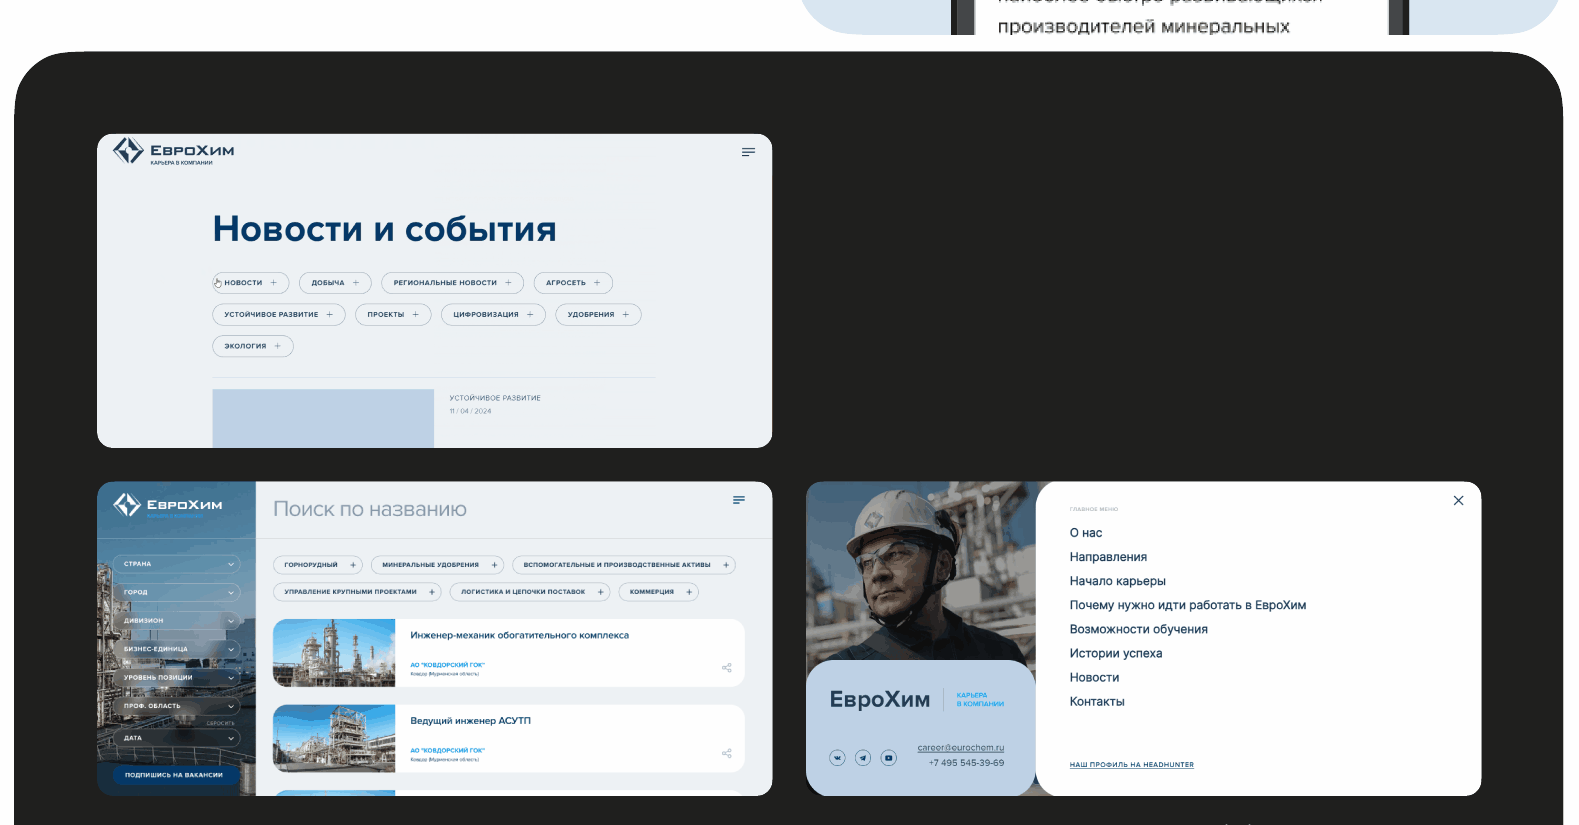The width and height of the screenshot is (1579, 825).
Task: Open the Telegram channel icon
Action: (x=863, y=758)
